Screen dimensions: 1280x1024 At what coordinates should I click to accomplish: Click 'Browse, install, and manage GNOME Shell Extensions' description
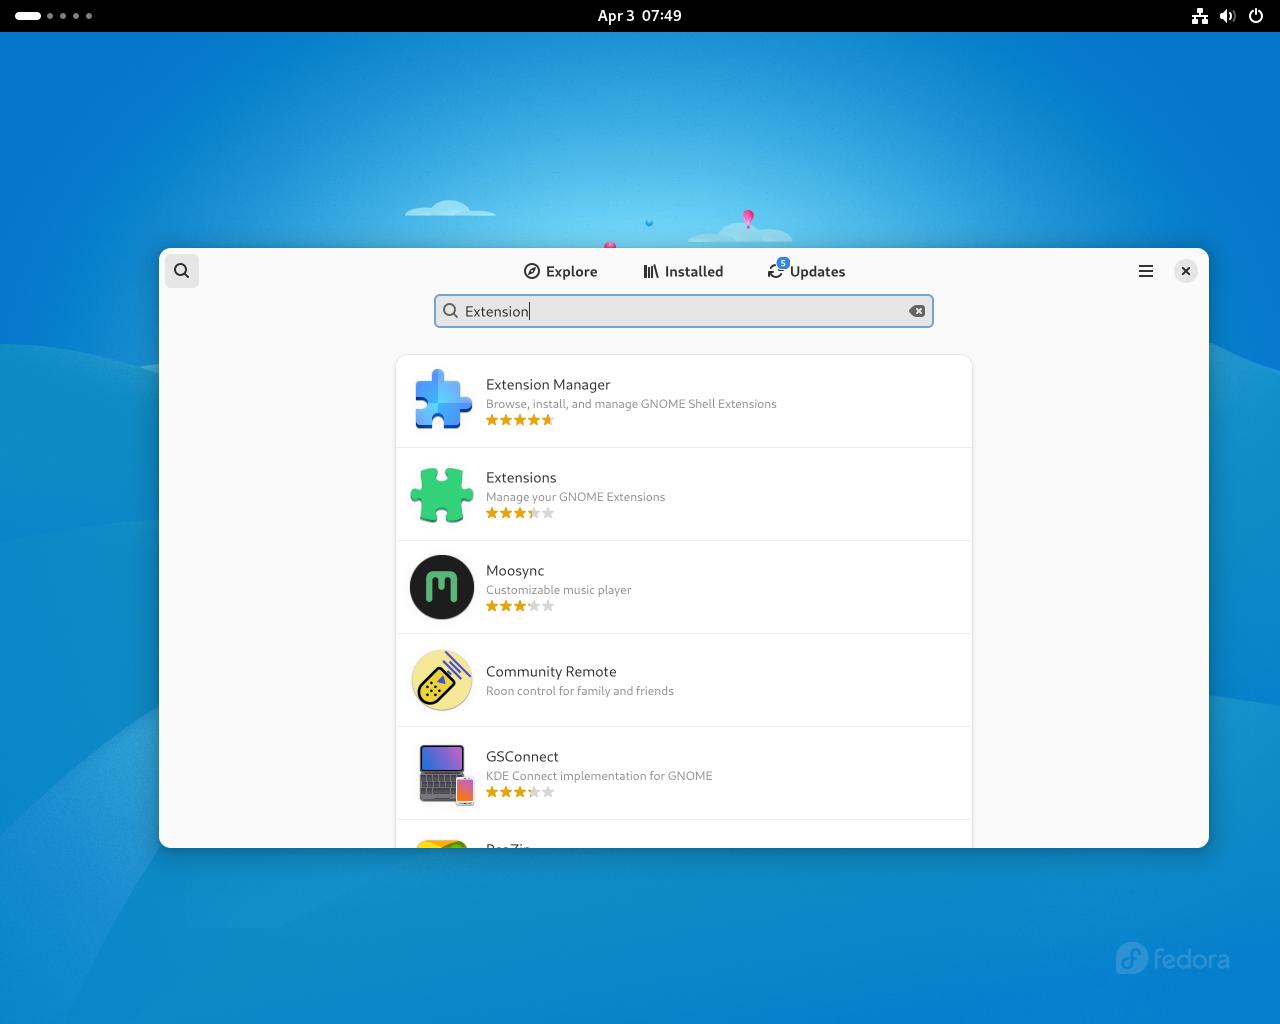pos(631,404)
